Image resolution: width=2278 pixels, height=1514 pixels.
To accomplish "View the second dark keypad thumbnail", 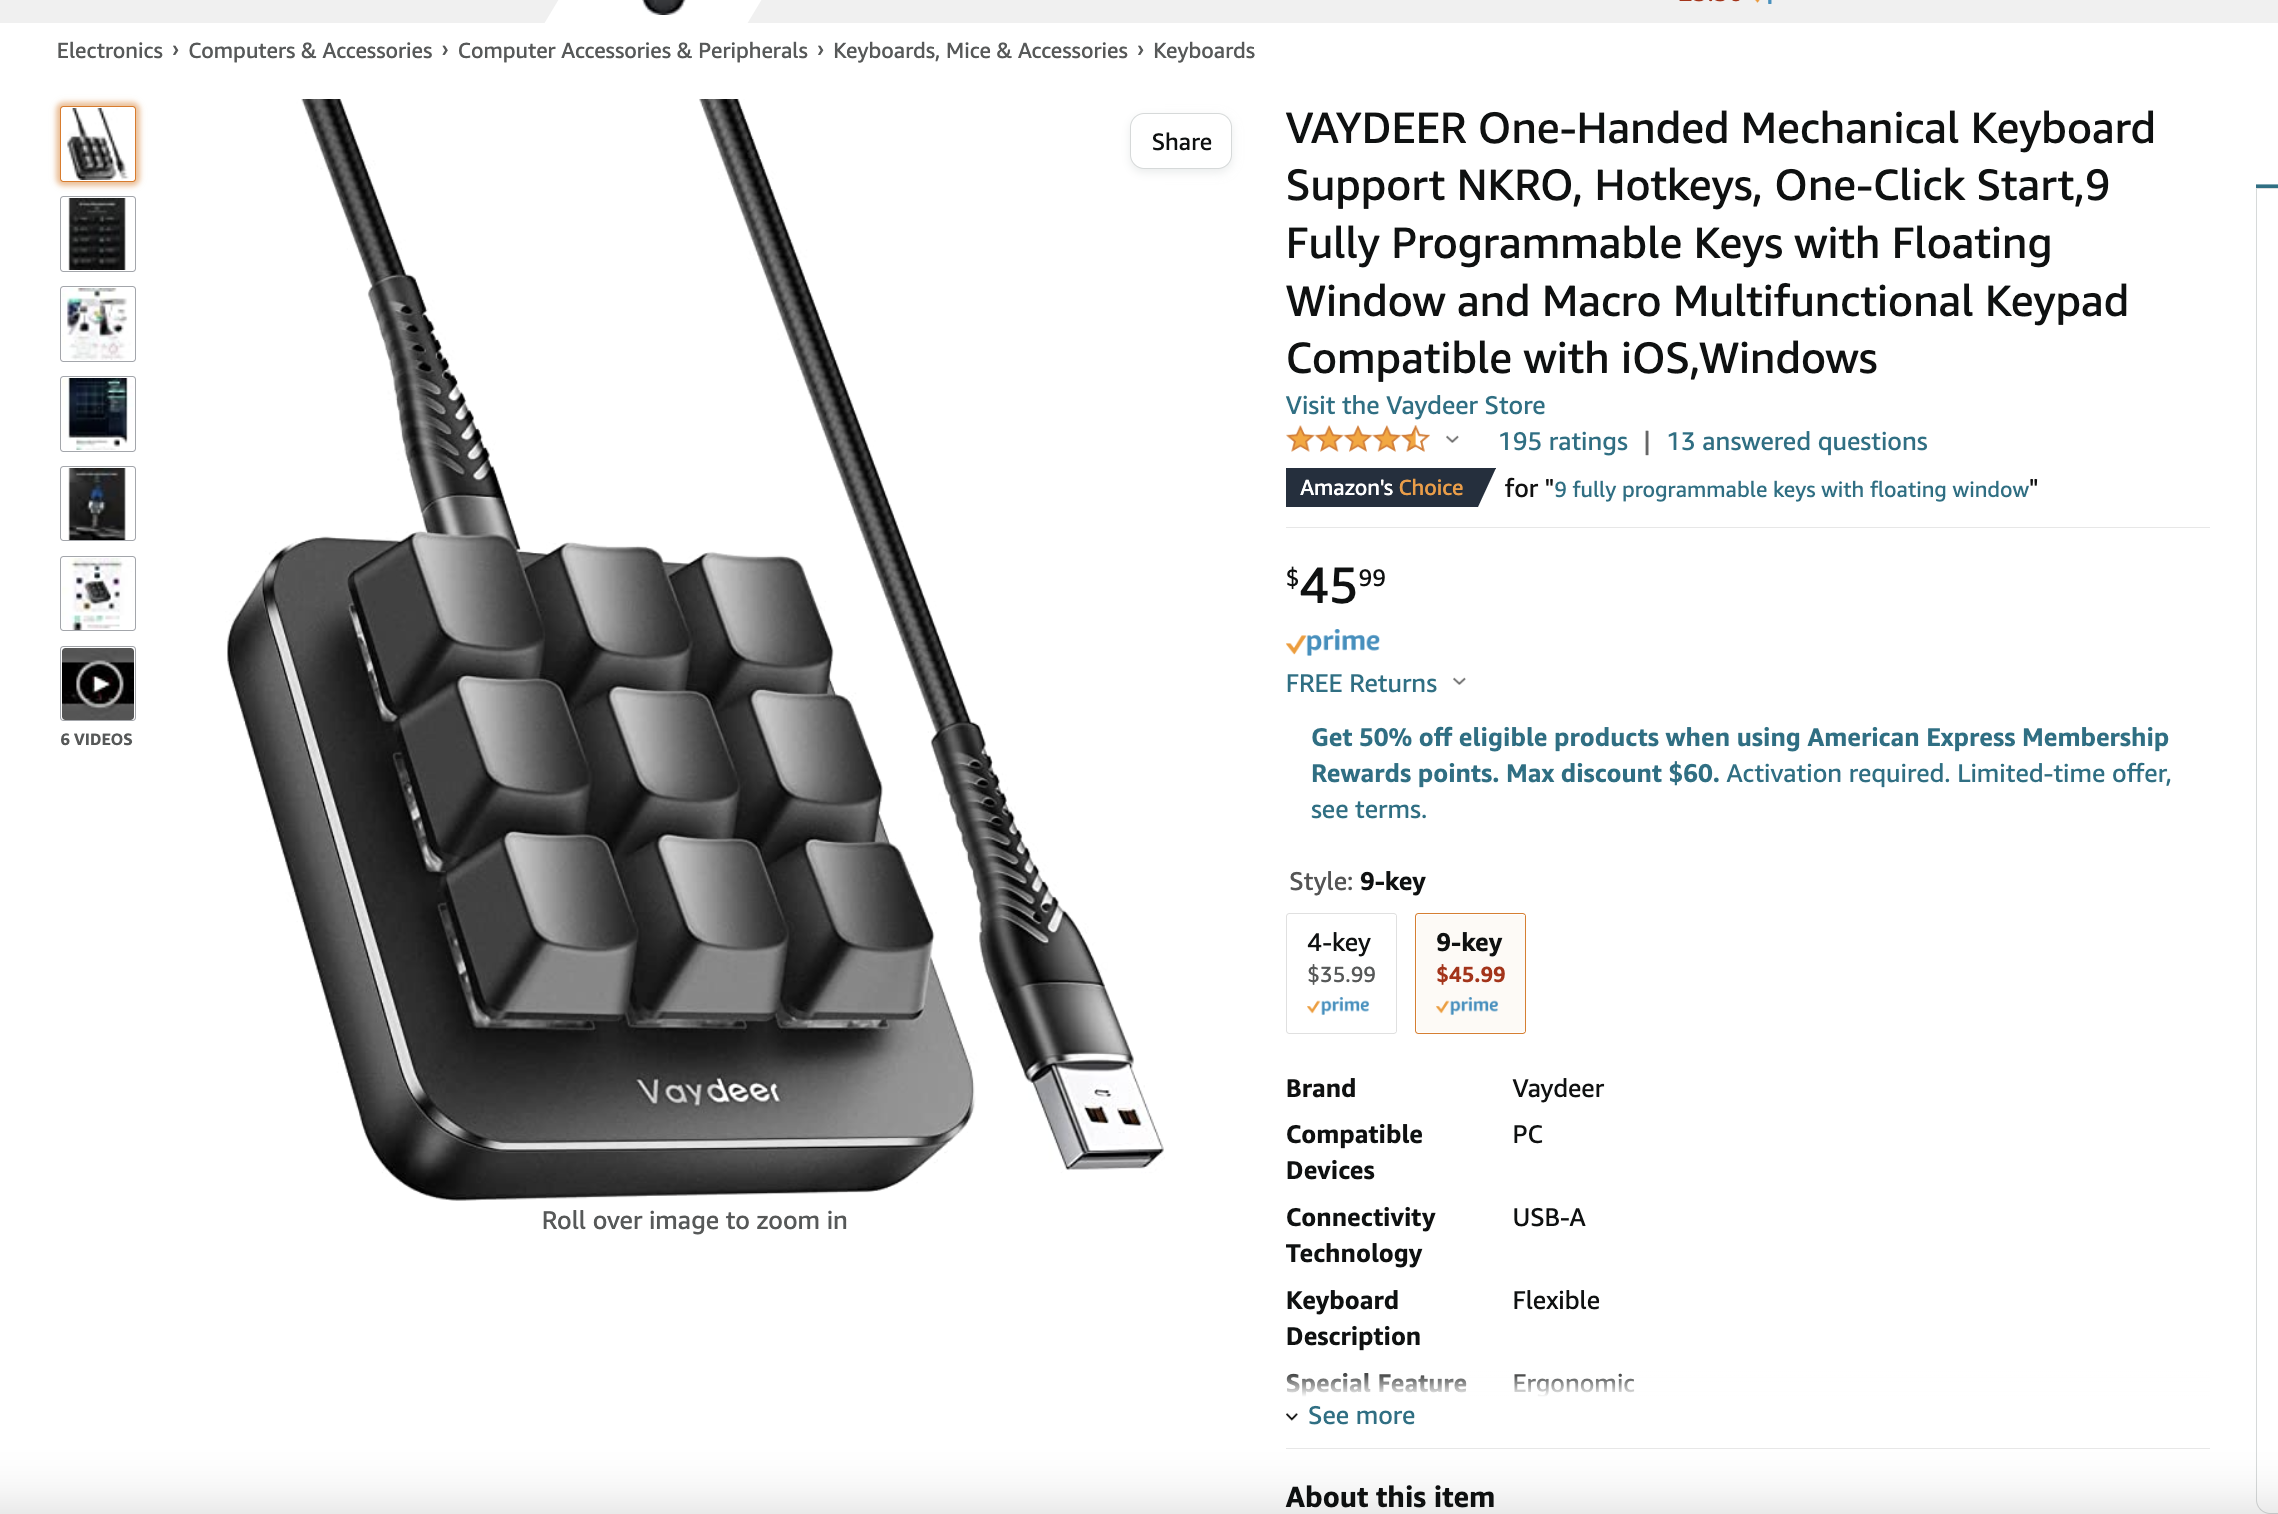I will coord(98,234).
